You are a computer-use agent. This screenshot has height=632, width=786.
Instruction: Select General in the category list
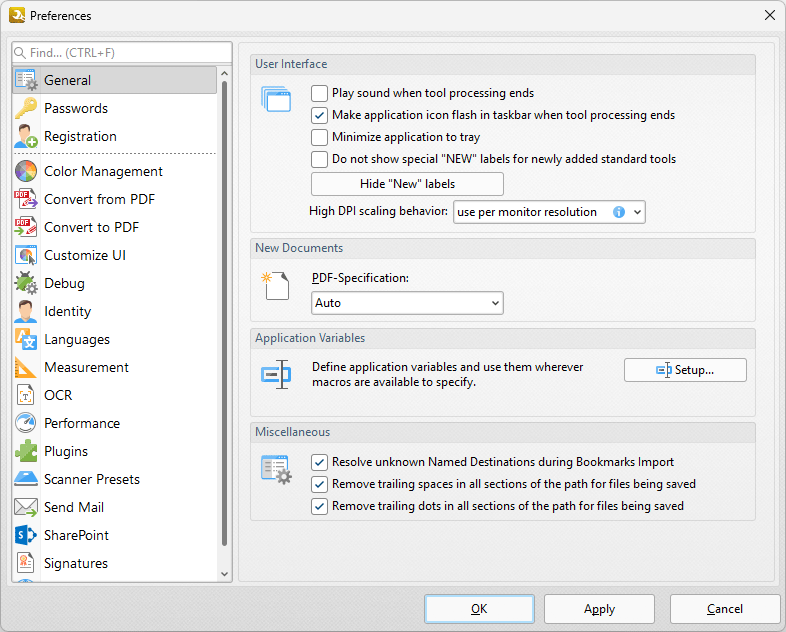114,80
